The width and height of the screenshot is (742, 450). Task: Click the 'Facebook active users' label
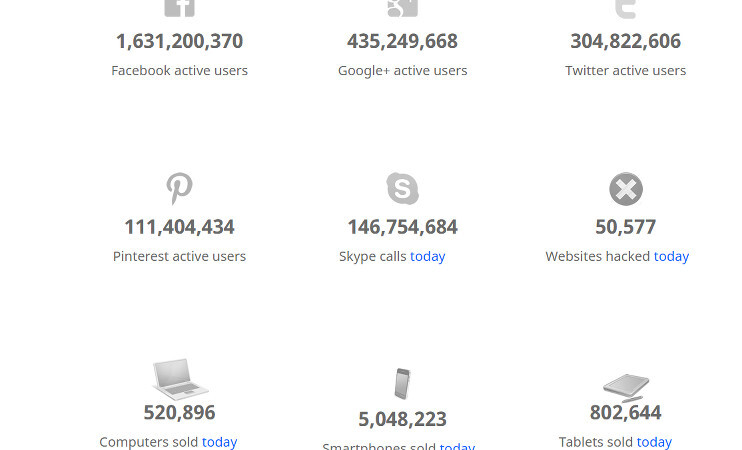(179, 71)
